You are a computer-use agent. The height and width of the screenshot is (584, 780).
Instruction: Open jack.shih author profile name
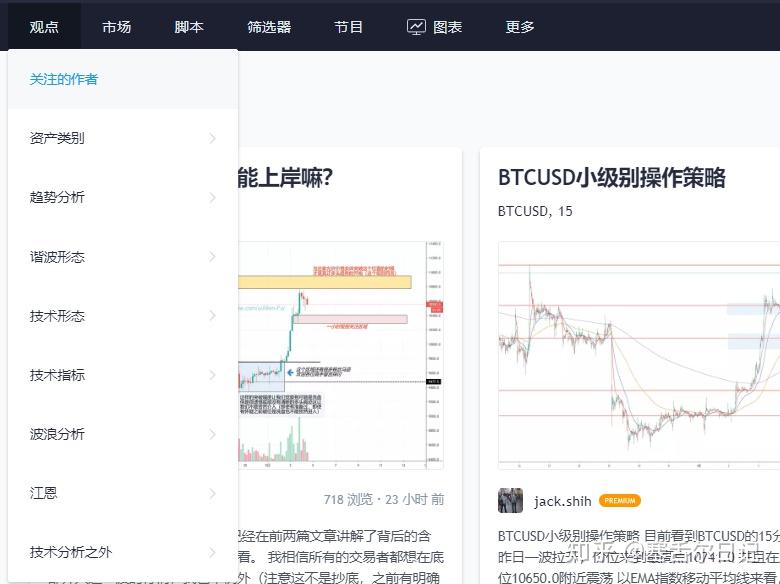click(563, 501)
